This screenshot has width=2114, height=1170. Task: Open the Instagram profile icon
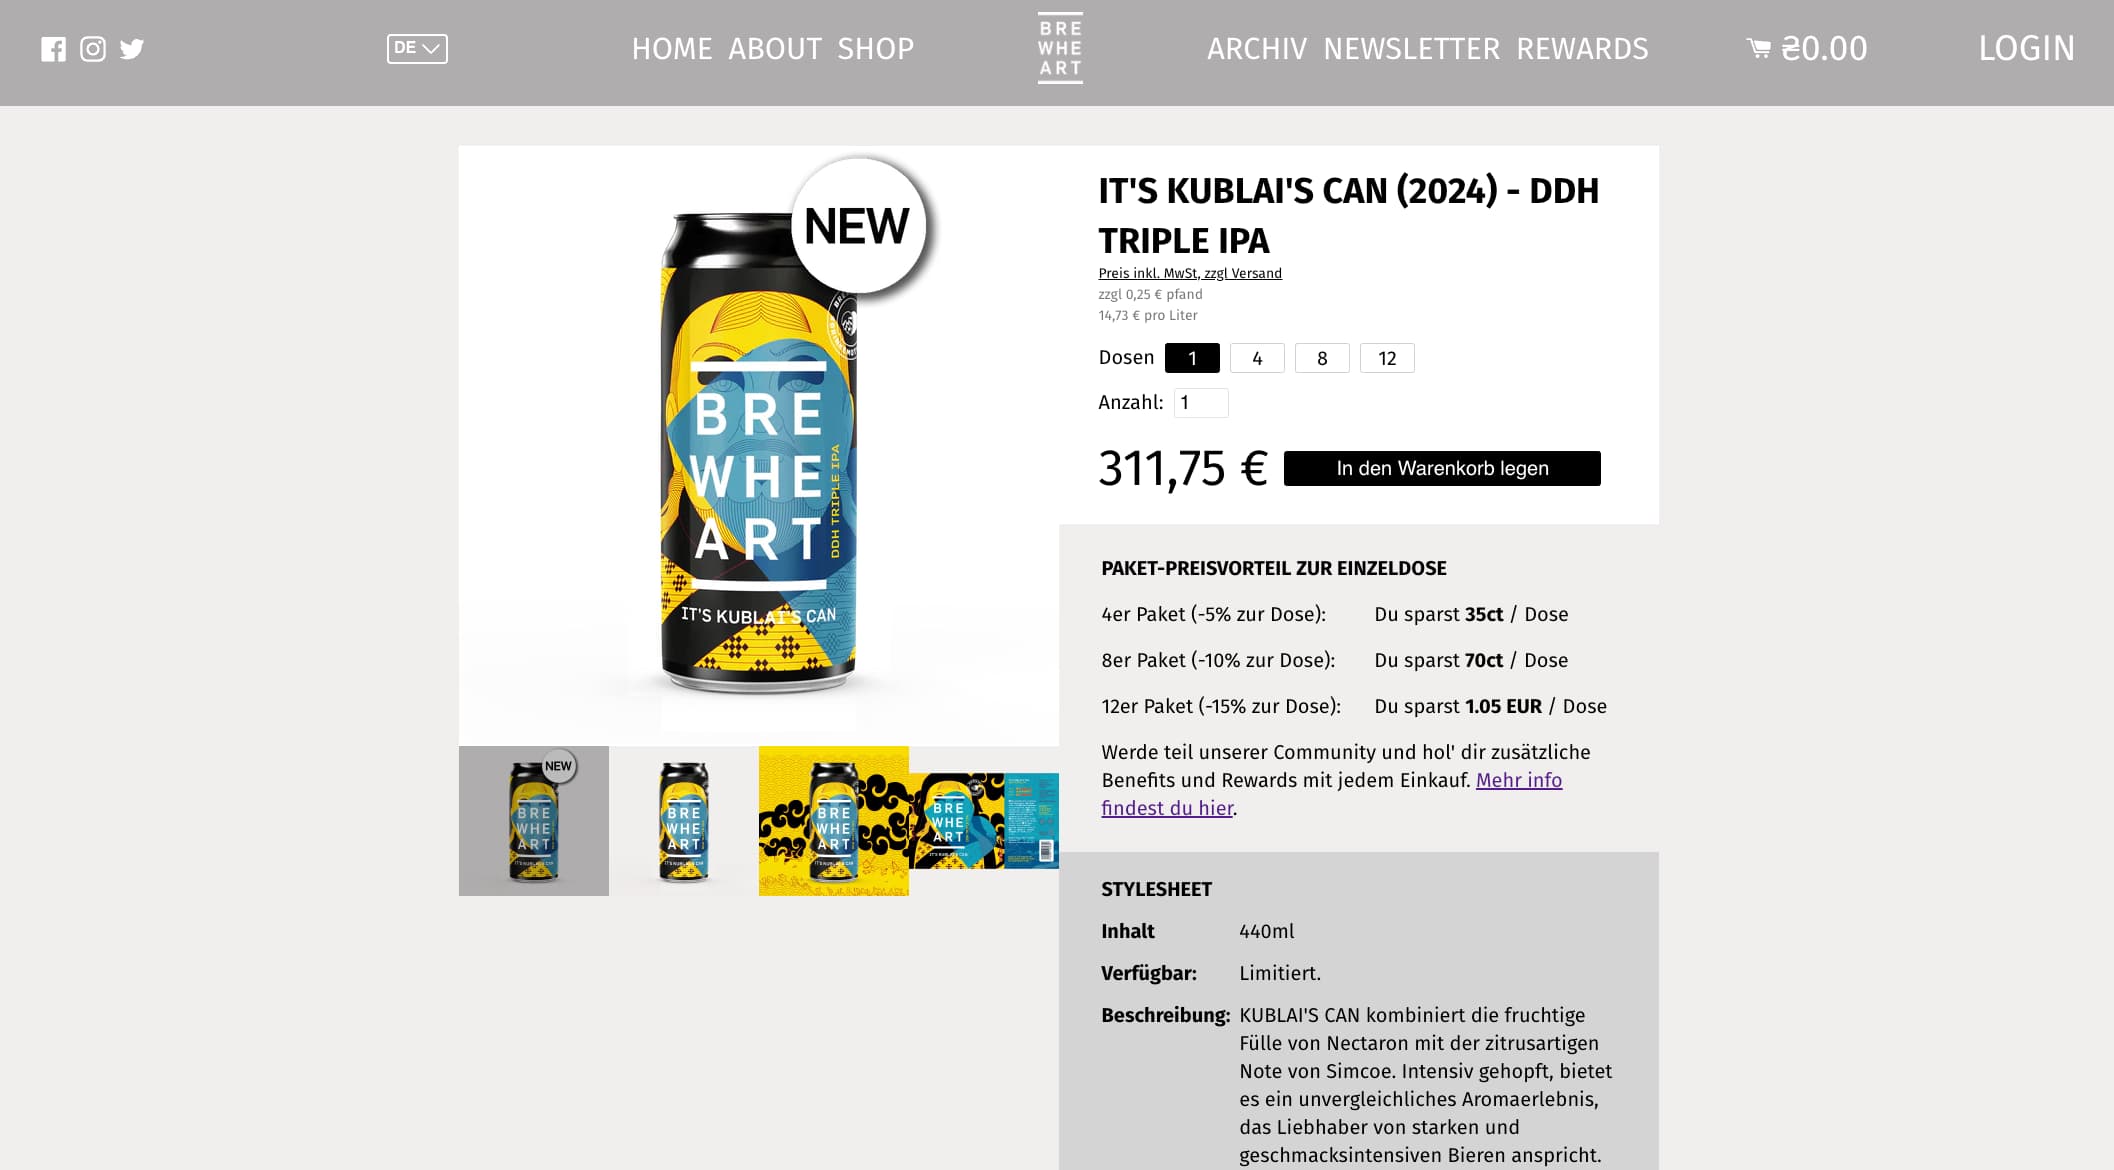click(93, 49)
